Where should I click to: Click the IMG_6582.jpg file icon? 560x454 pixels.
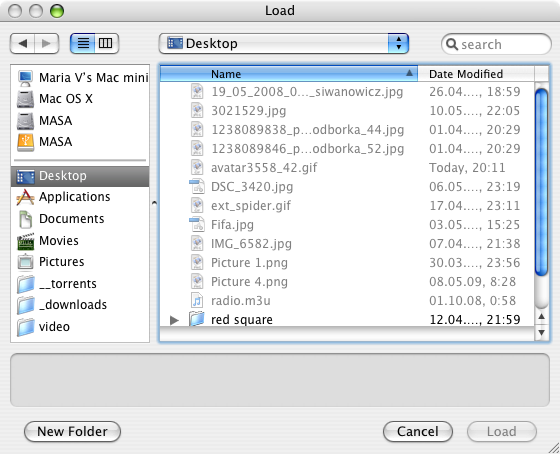(197, 243)
